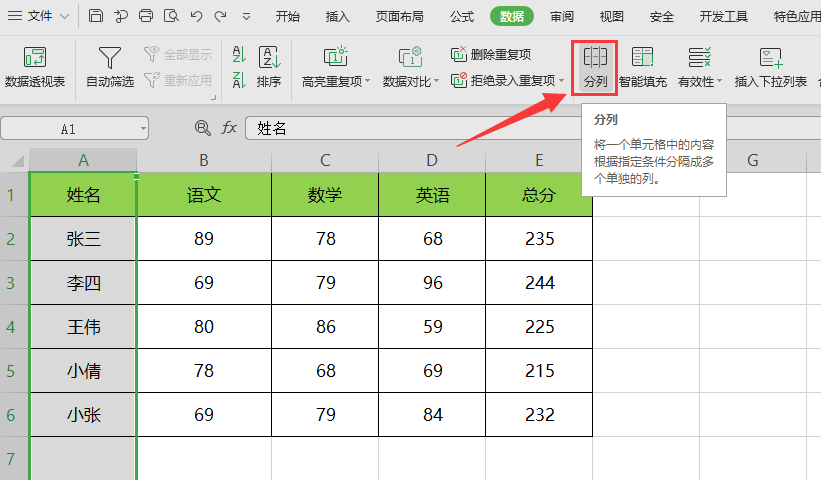
Task: Click the 插入下拉列表 button
Action: [770, 67]
